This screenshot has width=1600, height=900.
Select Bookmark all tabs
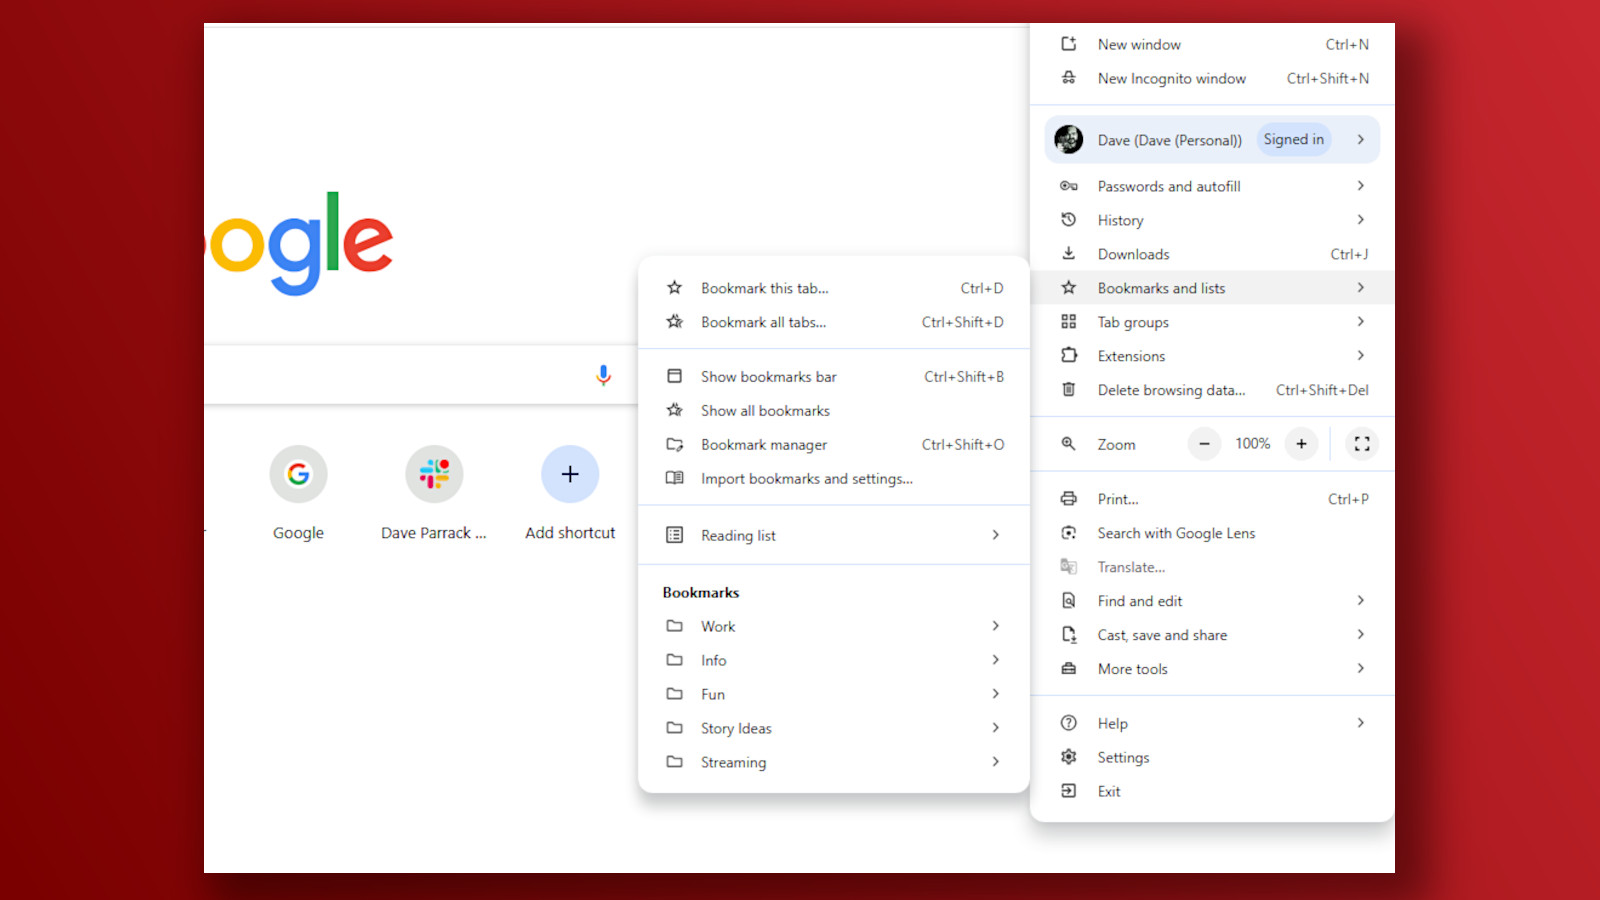click(x=763, y=322)
